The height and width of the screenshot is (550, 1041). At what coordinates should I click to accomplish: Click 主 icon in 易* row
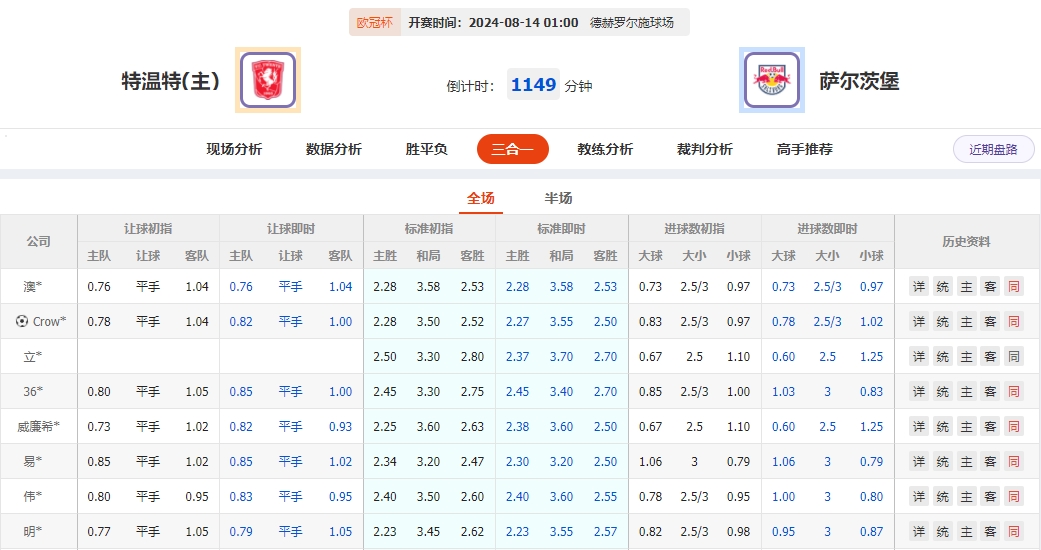pyautogui.click(x=967, y=462)
